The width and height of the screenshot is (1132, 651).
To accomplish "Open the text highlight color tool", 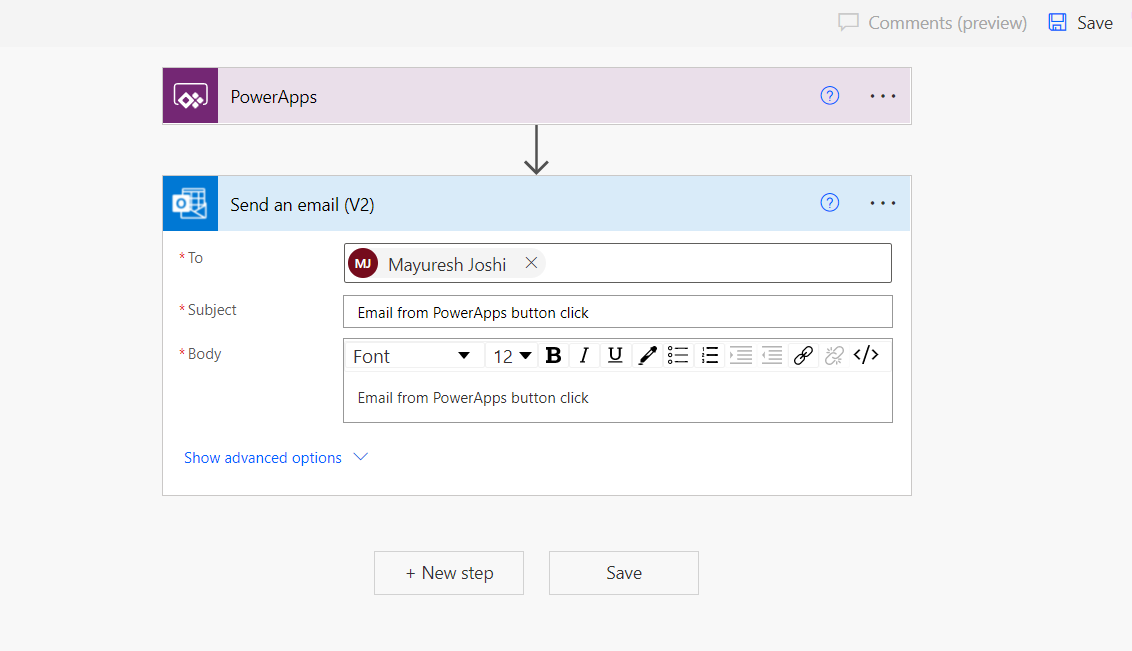I will 646,355.
